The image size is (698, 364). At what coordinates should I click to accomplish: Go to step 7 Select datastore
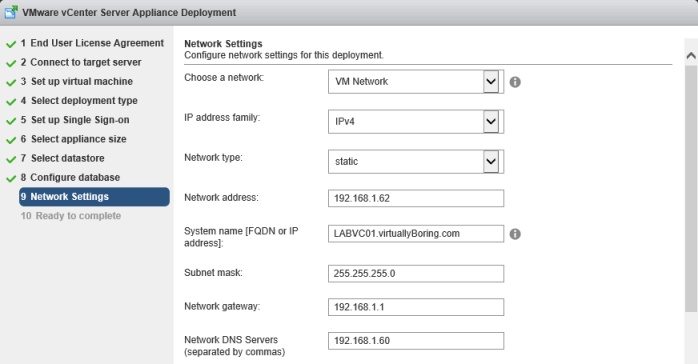[62, 158]
